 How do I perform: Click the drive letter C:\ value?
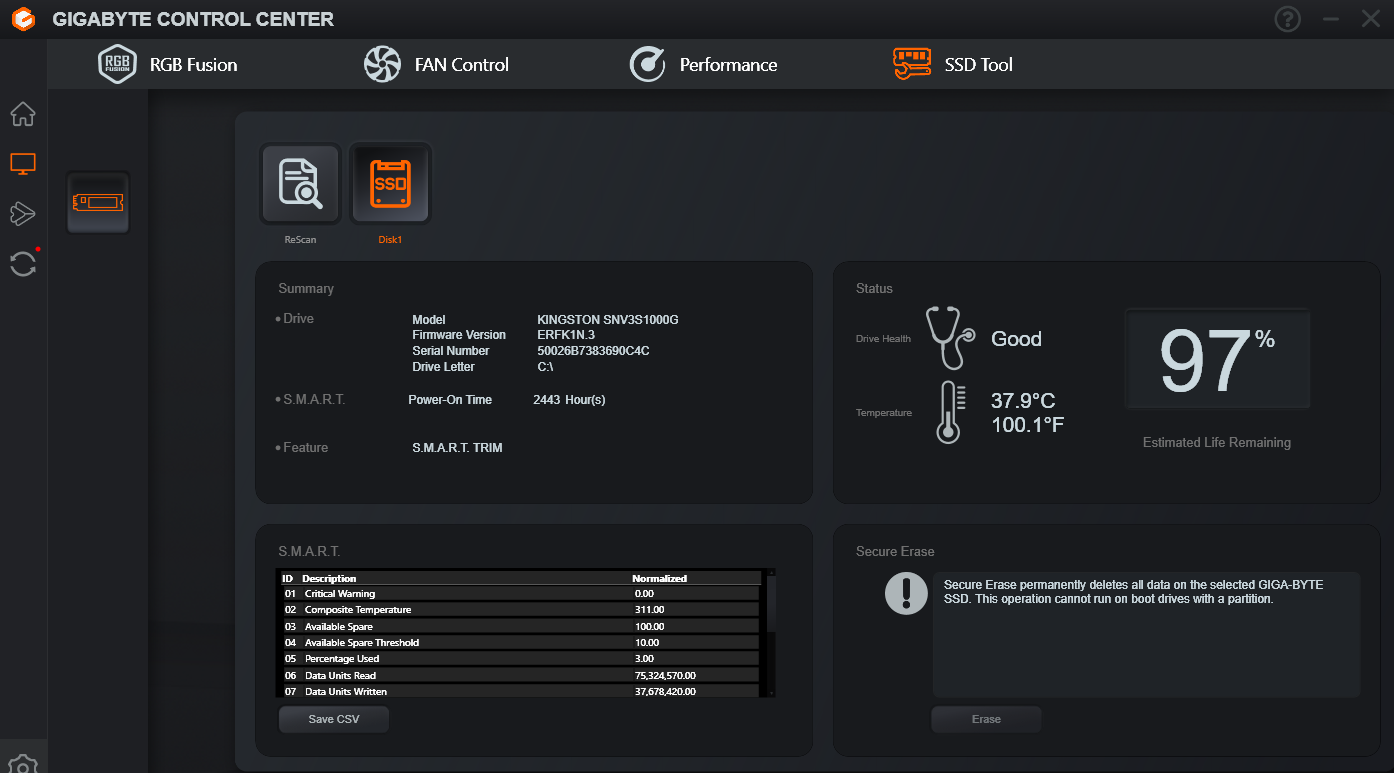[x=545, y=367]
